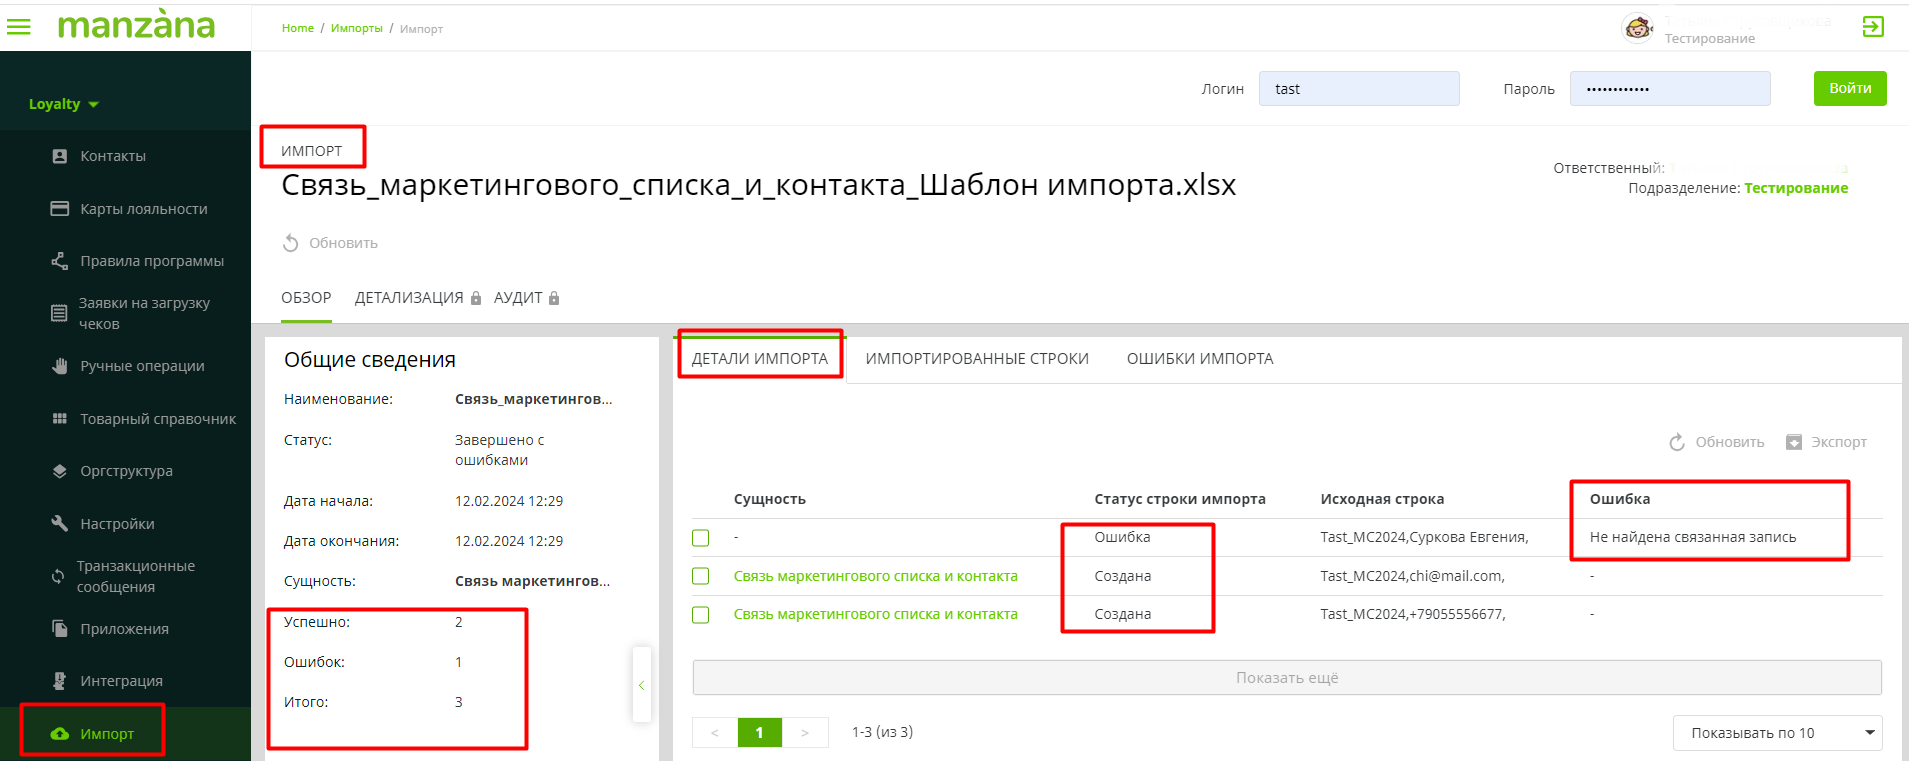This screenshot has height=761, width=1909.
Task: Click the logout icon in header
Action: tap(1873, 27)
